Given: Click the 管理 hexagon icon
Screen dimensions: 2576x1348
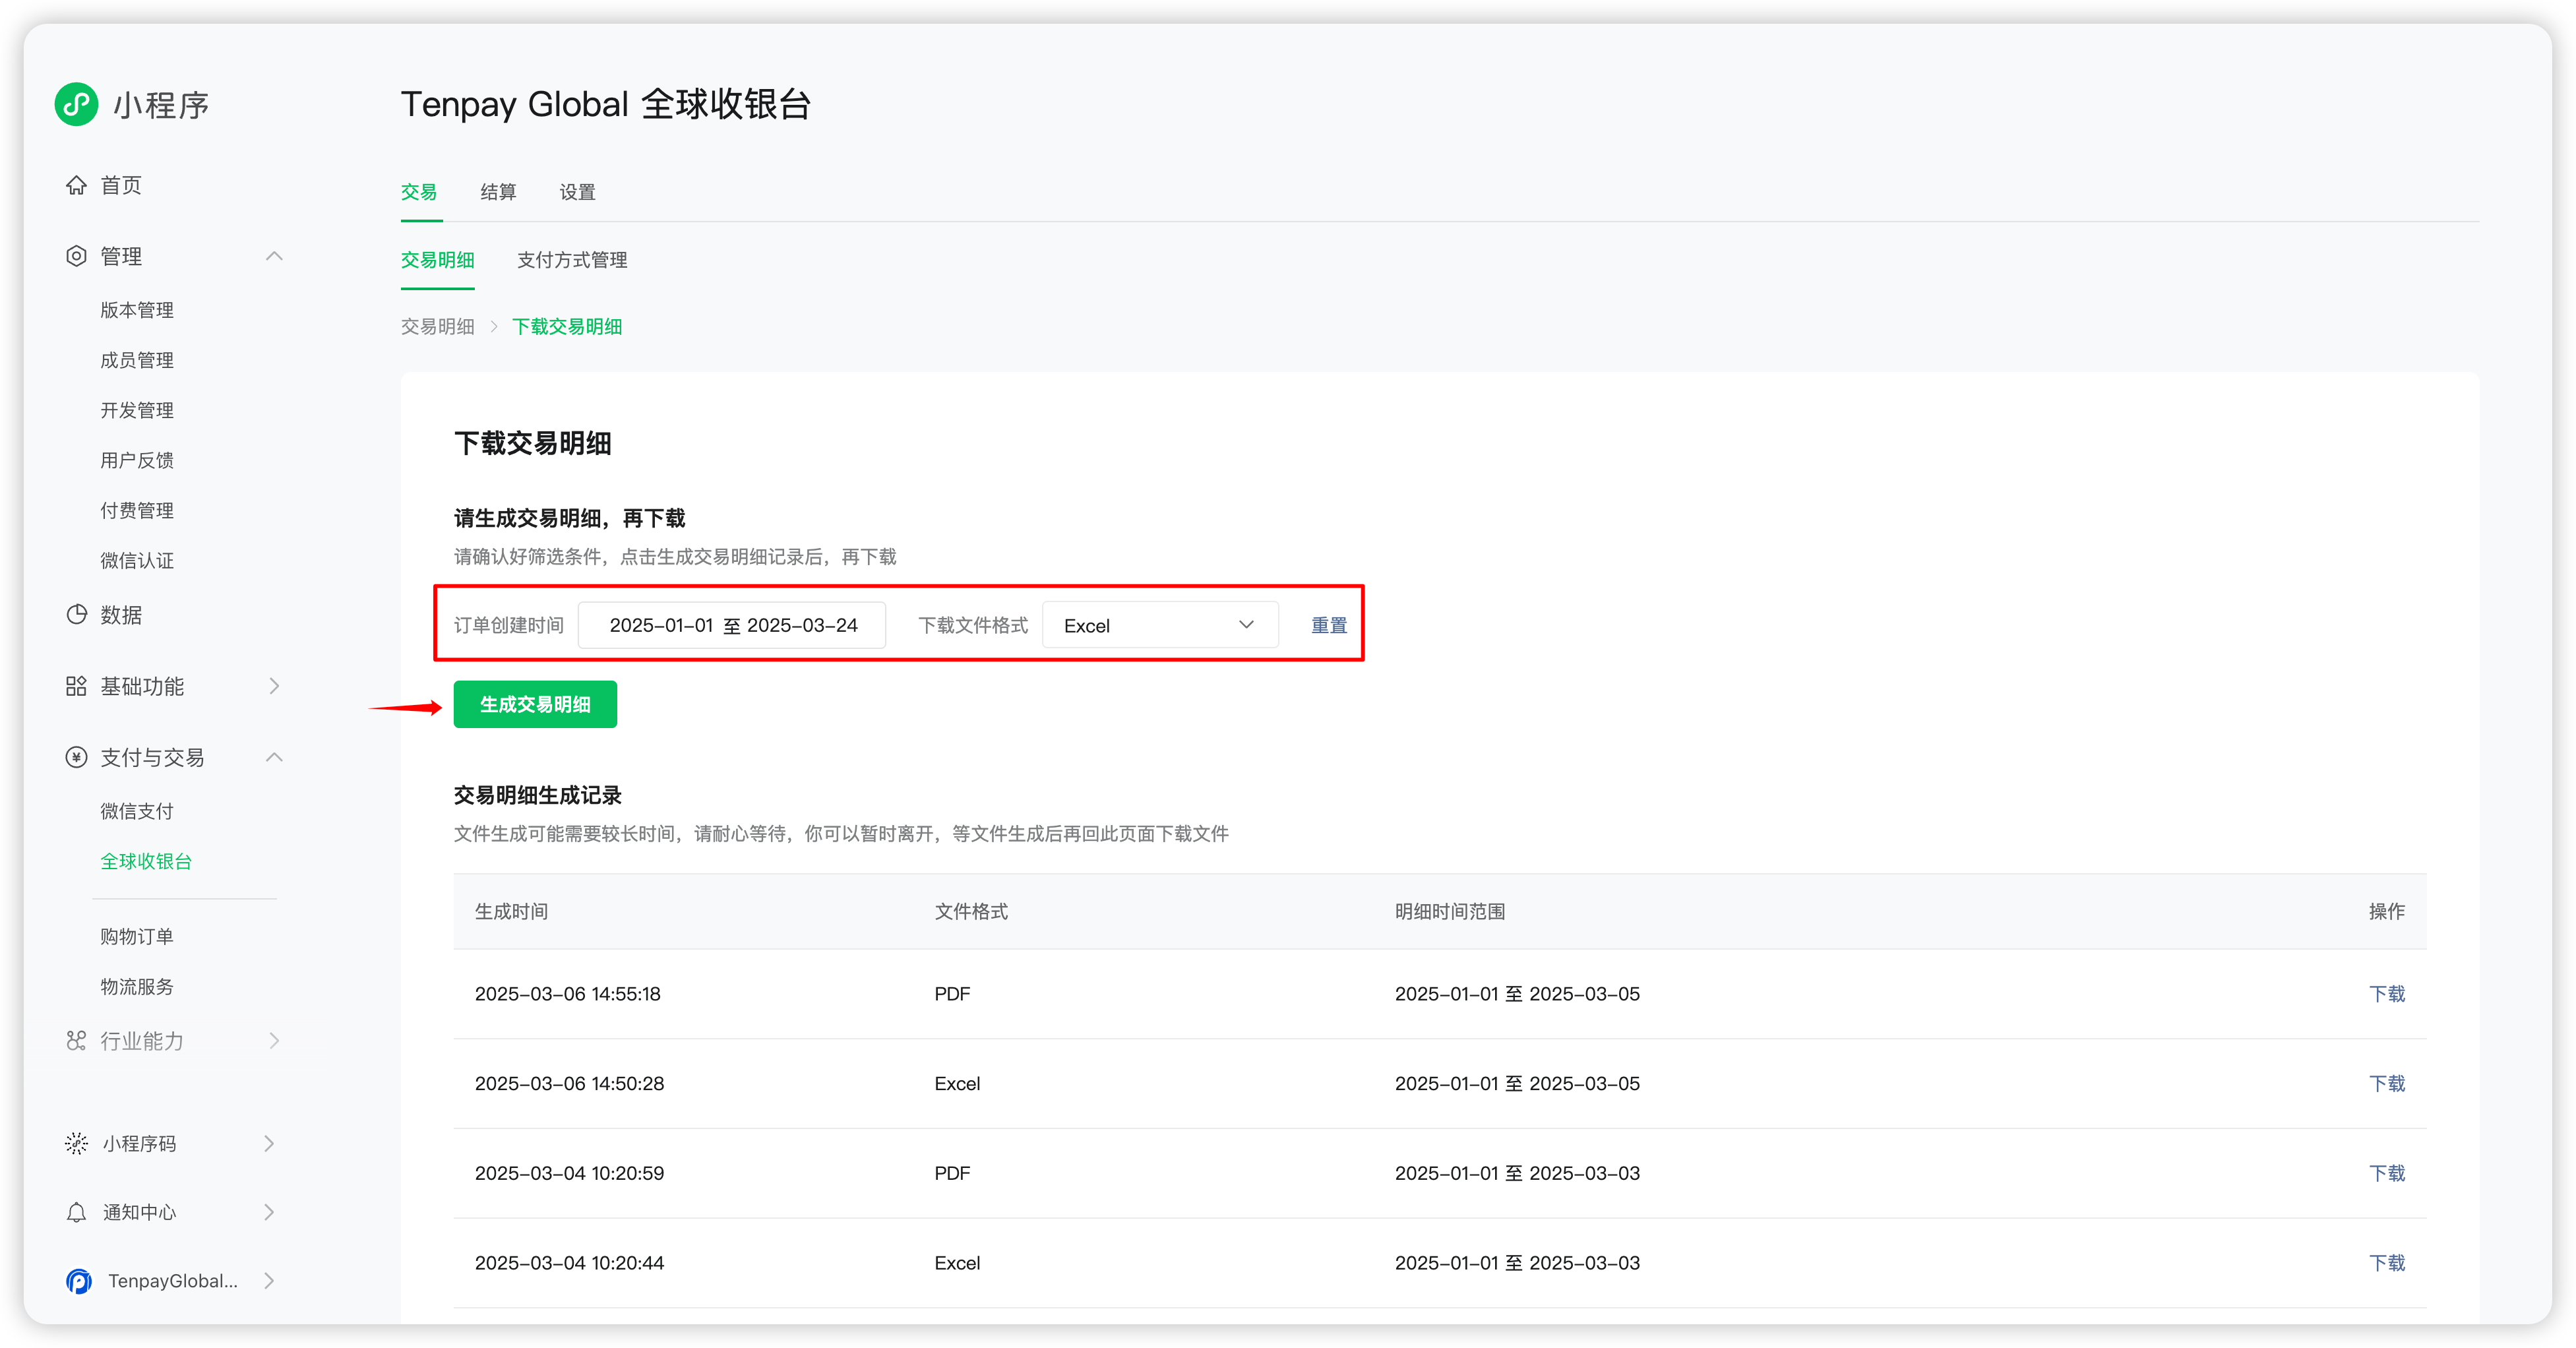Looking at the screenshot, I should tap(76, 256).
